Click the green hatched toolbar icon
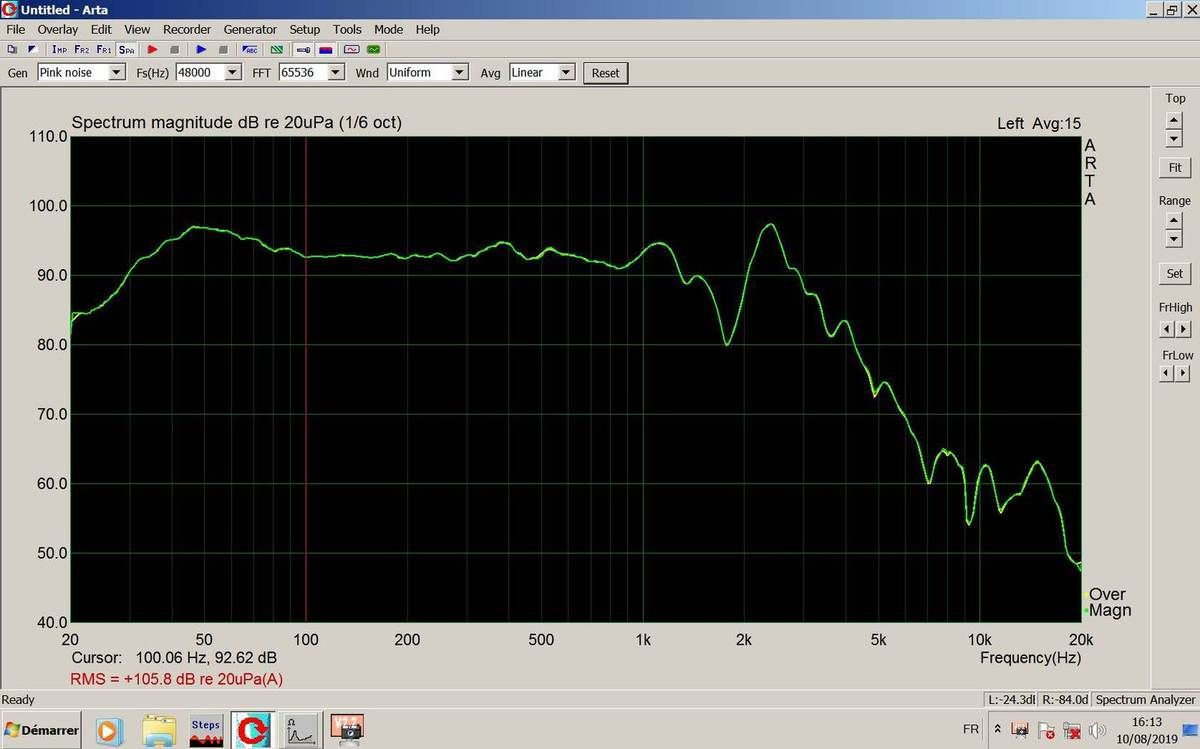Viewport: 1200px width, 749px height. click(x=276, y=49)
